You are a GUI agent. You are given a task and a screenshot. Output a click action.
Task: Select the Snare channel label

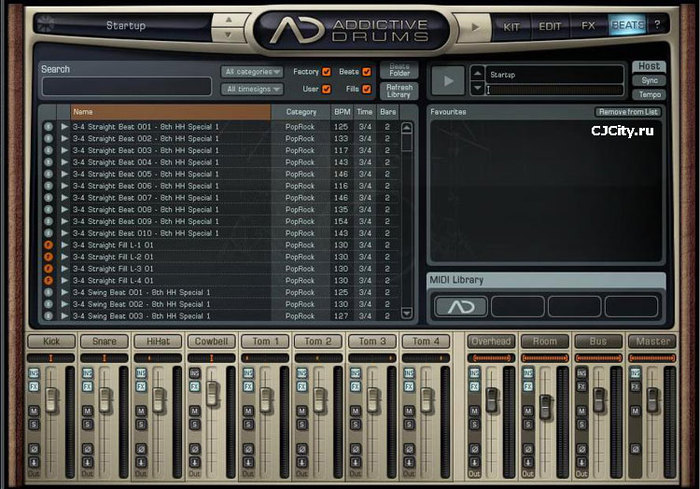[x=104, y=342]
